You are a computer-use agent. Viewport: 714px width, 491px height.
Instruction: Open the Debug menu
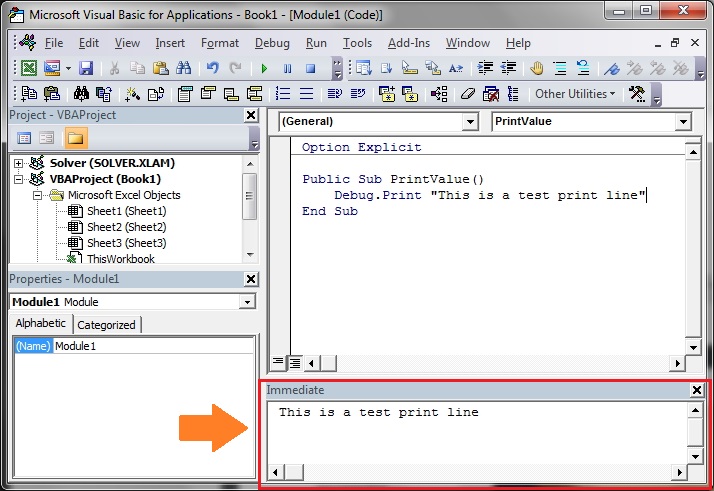272,43
